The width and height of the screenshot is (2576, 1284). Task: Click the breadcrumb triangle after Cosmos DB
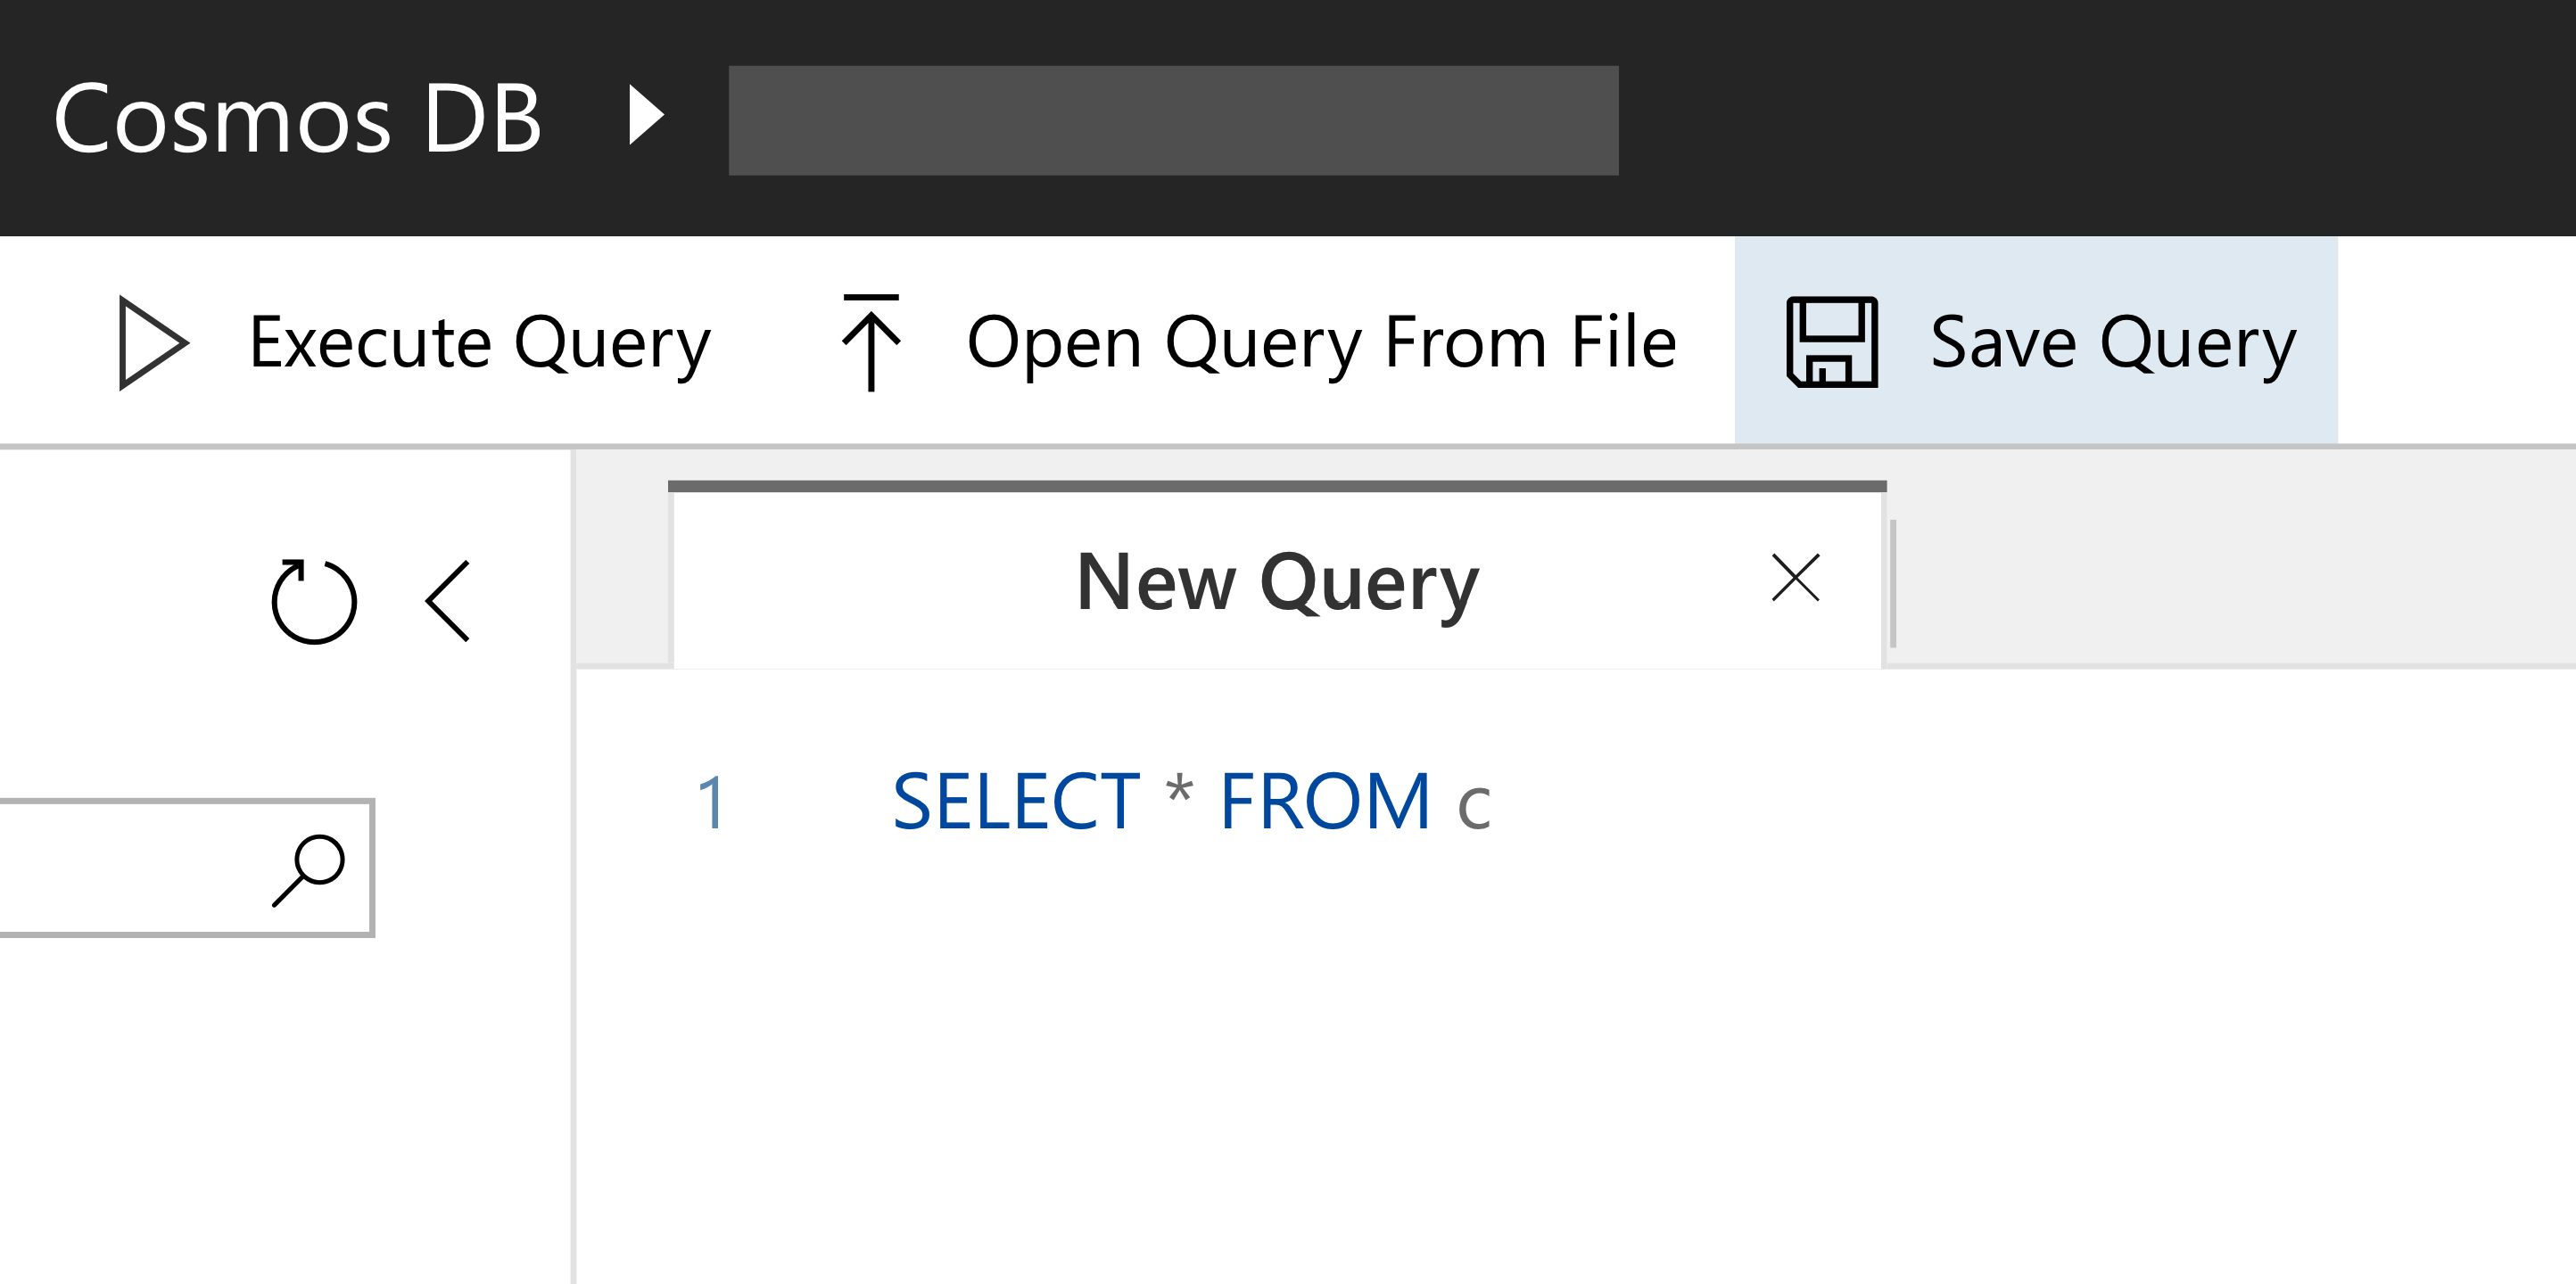pyautogui.click(x=646, y=115)
